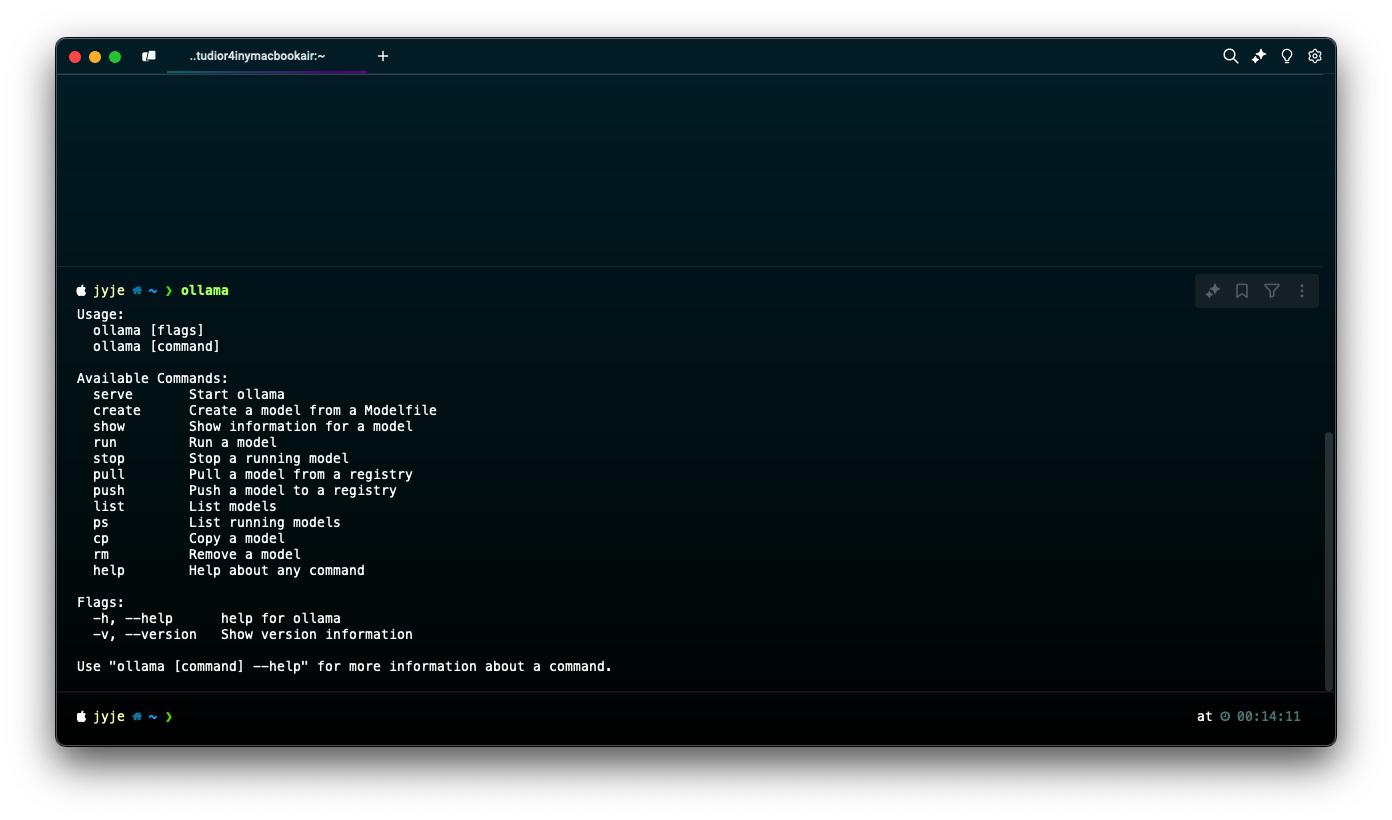The width and height of the screenshot is (1392, 820).
Task: Click 'List models' description
Action: click(233, 506)
